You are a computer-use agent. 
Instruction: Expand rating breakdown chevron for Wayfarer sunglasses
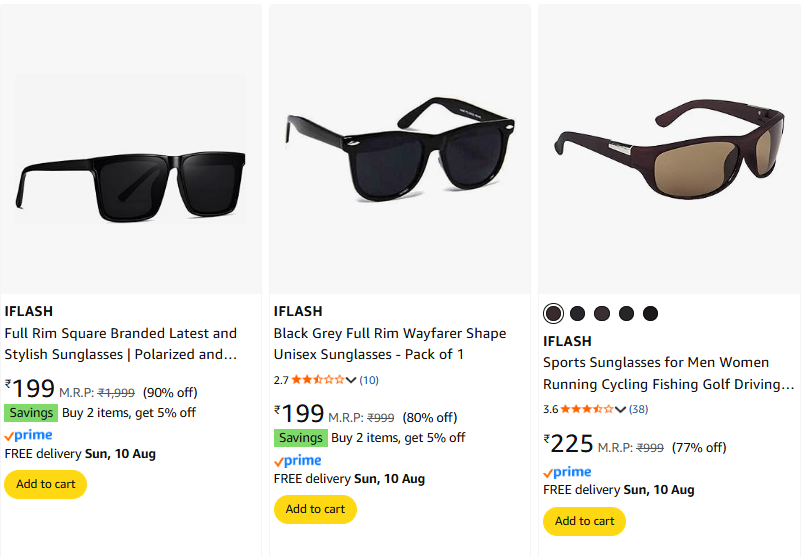click(x=352, y=380)
